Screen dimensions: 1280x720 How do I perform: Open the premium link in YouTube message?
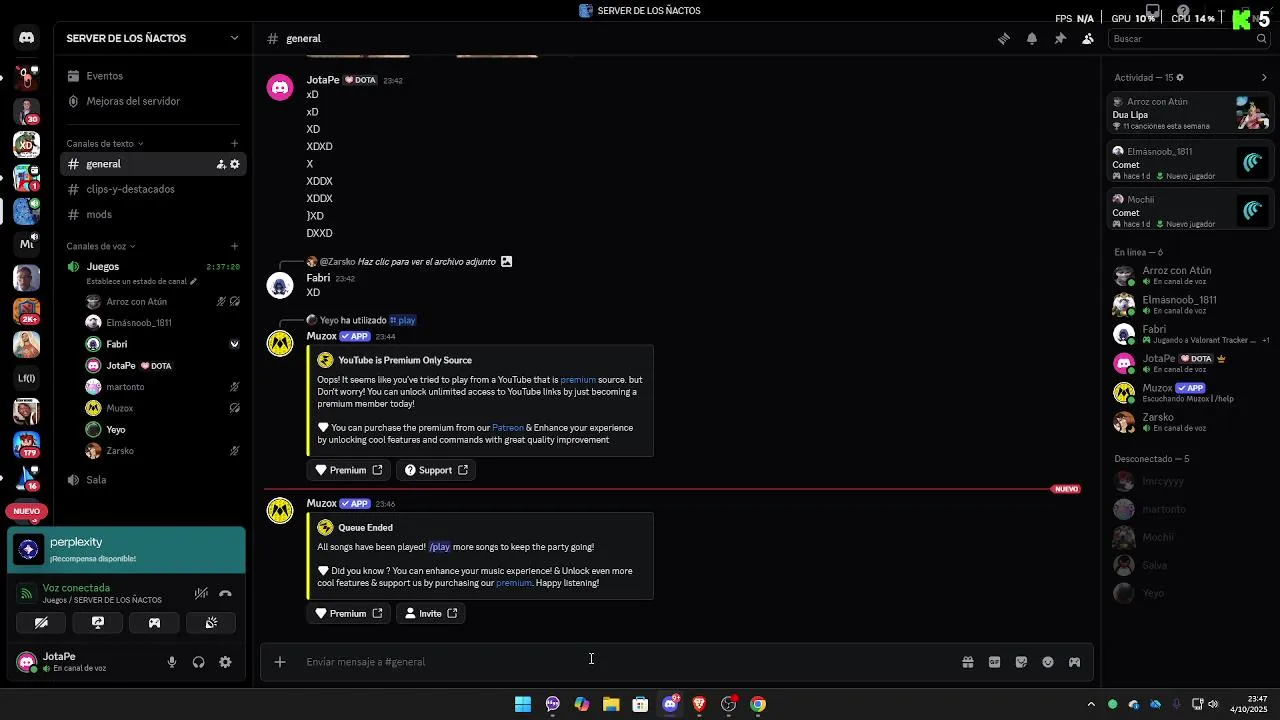click(578, 380)
